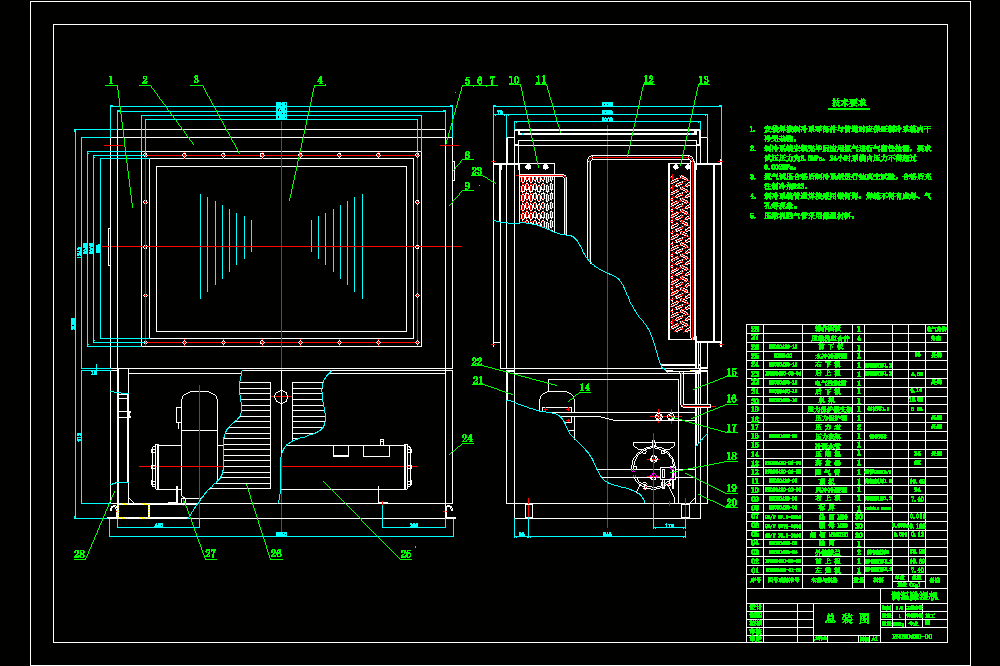The image size is (1000, 666).
Task: Select callout number 27 label
Action: [210, 554]
